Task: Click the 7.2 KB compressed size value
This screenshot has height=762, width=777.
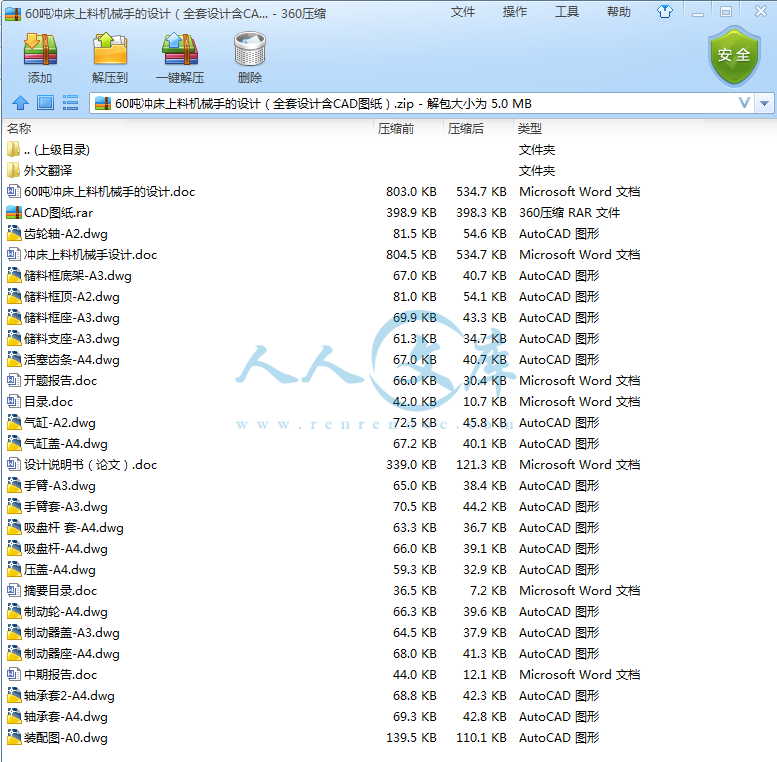Action: pos(488,591)
